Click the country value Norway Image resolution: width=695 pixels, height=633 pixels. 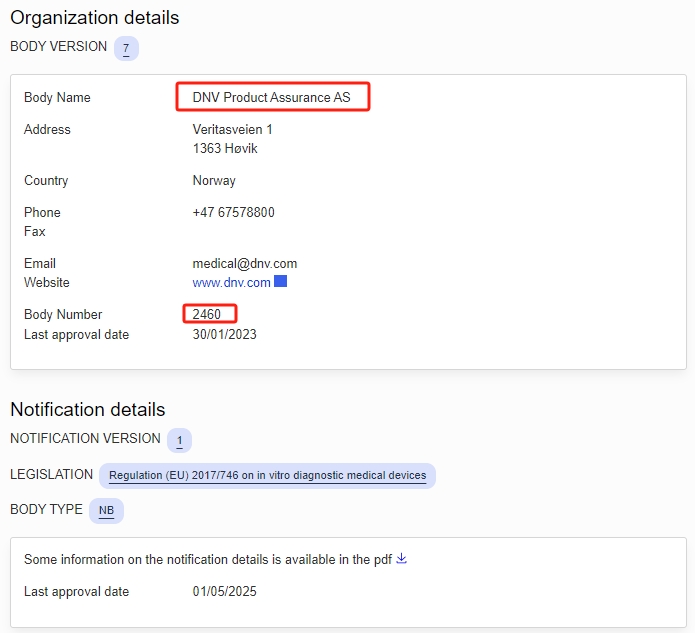tap(214, 180)
